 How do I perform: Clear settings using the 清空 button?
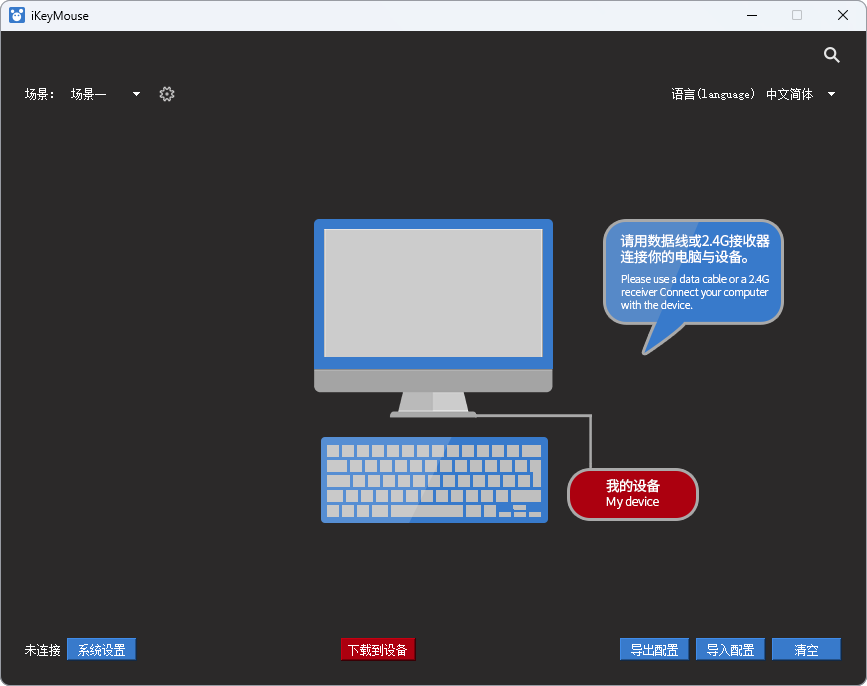(806, 648)
